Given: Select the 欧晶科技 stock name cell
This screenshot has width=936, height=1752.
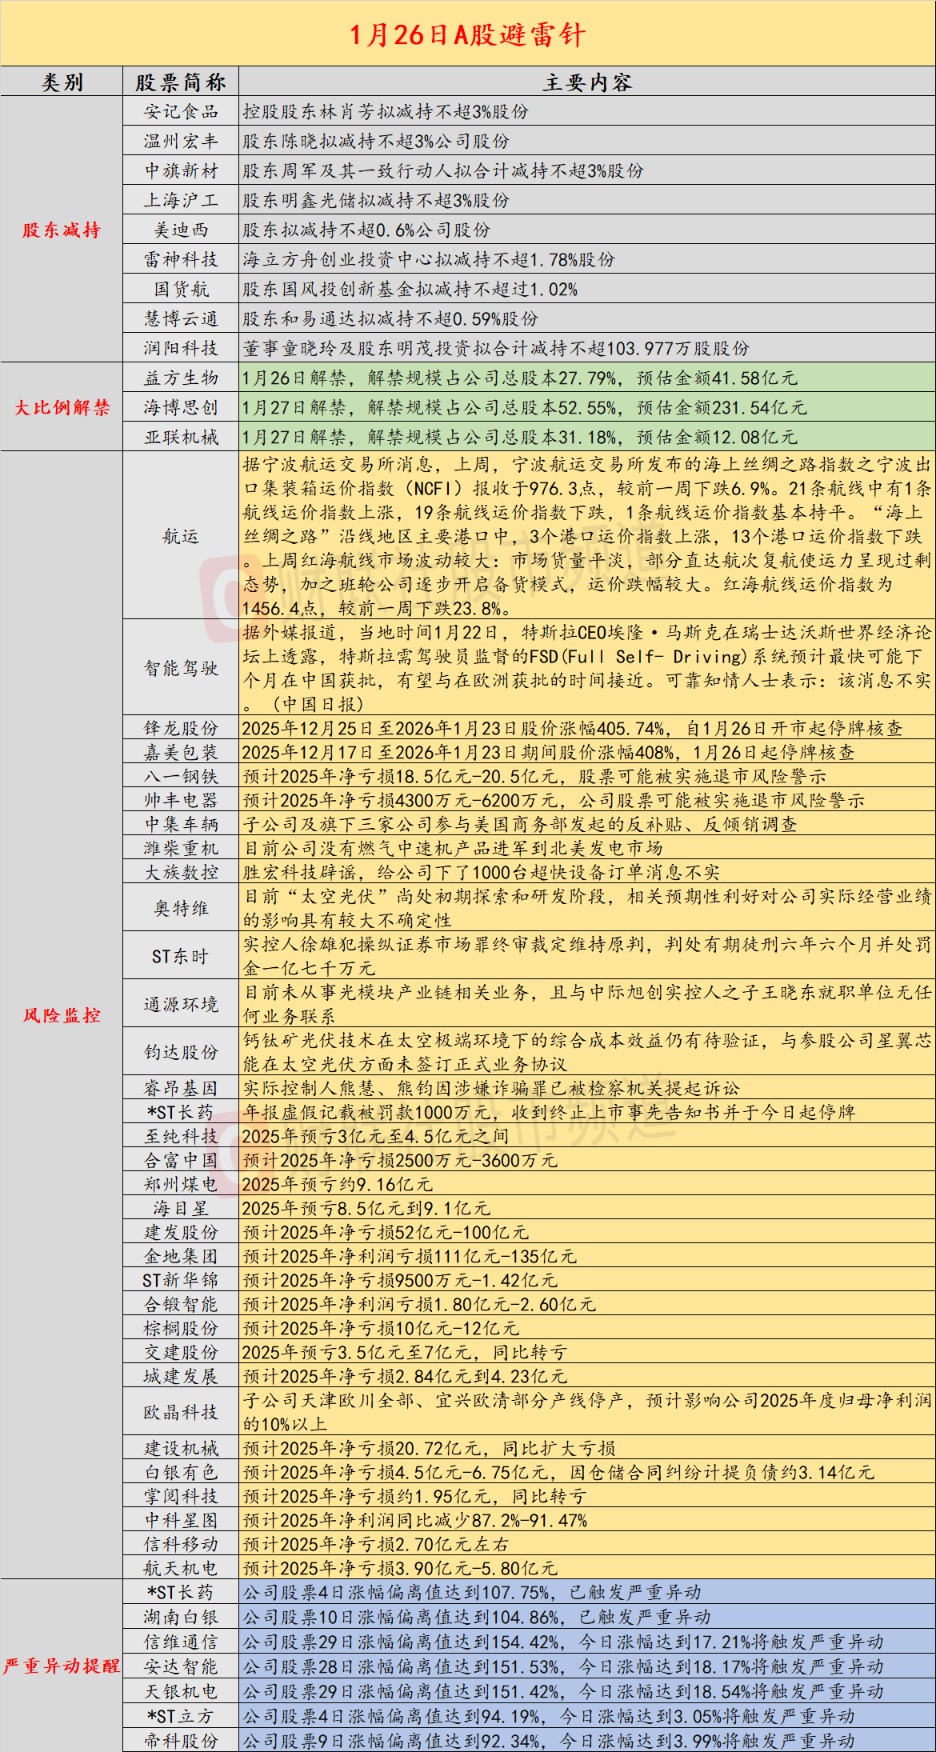Looking at the screenshot, I should tap(180, 1412).
